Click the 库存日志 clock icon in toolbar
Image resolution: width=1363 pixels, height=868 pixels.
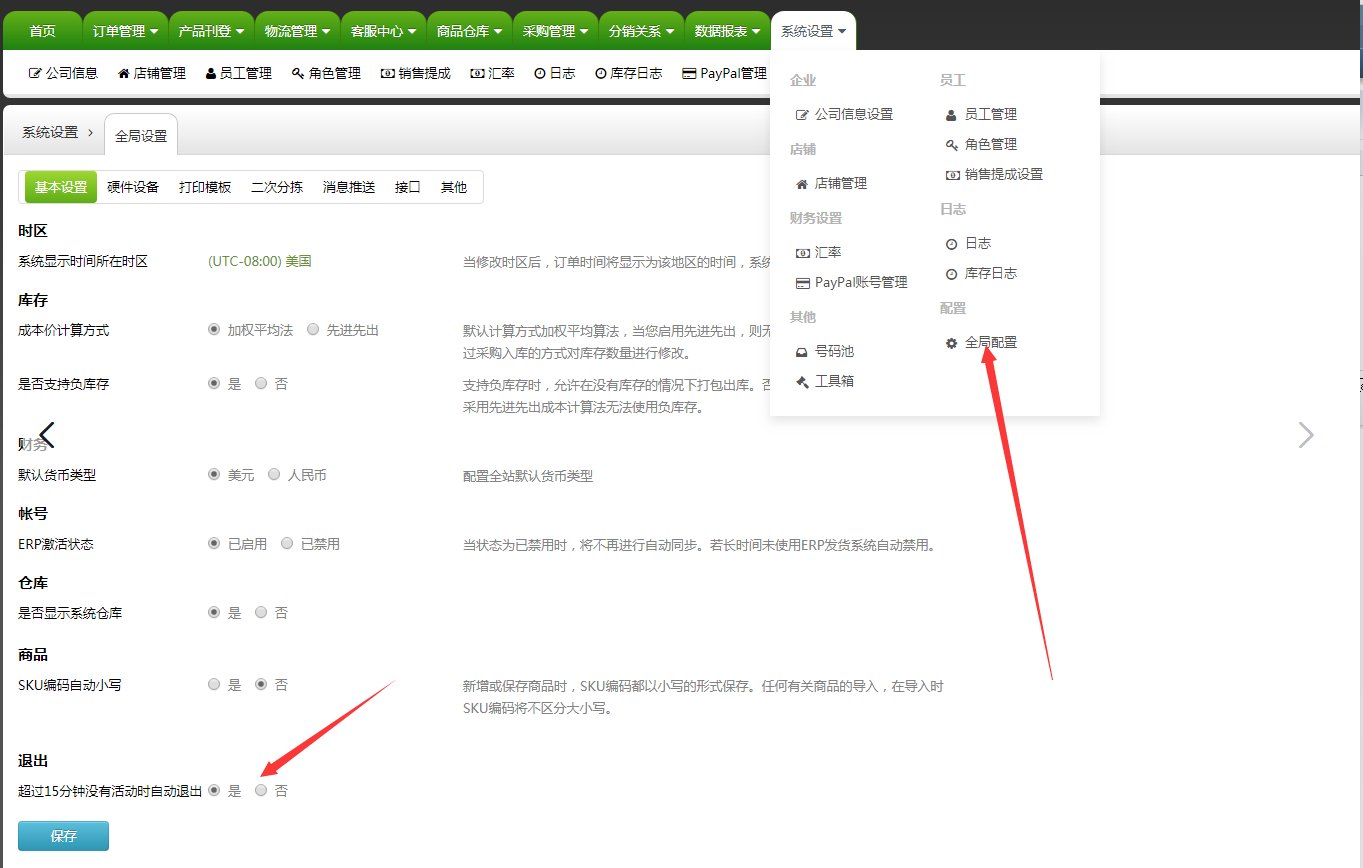[x=601, y=73]
